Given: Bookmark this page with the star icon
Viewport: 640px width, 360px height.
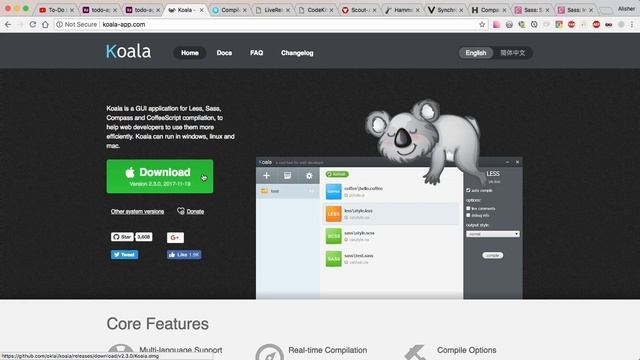Looking at the screenshot, I should pos(482,24).
